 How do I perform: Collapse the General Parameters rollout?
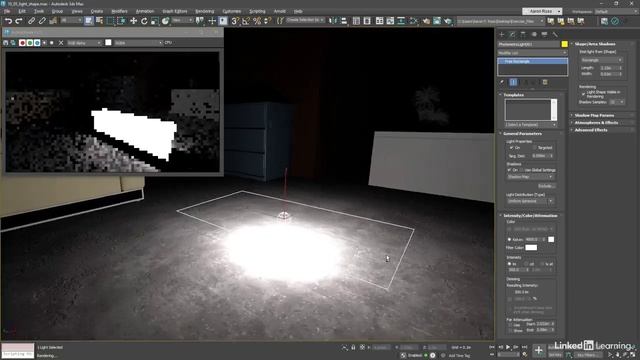click(x=522, y=134)
